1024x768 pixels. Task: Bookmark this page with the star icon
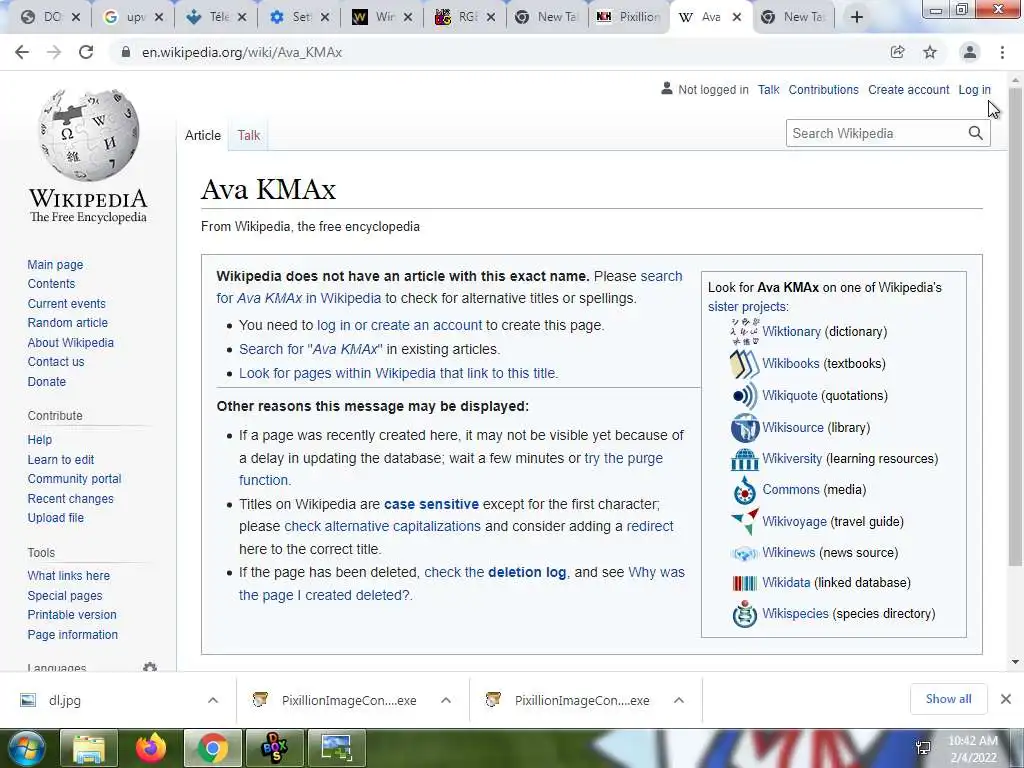[x=930, y=52]
